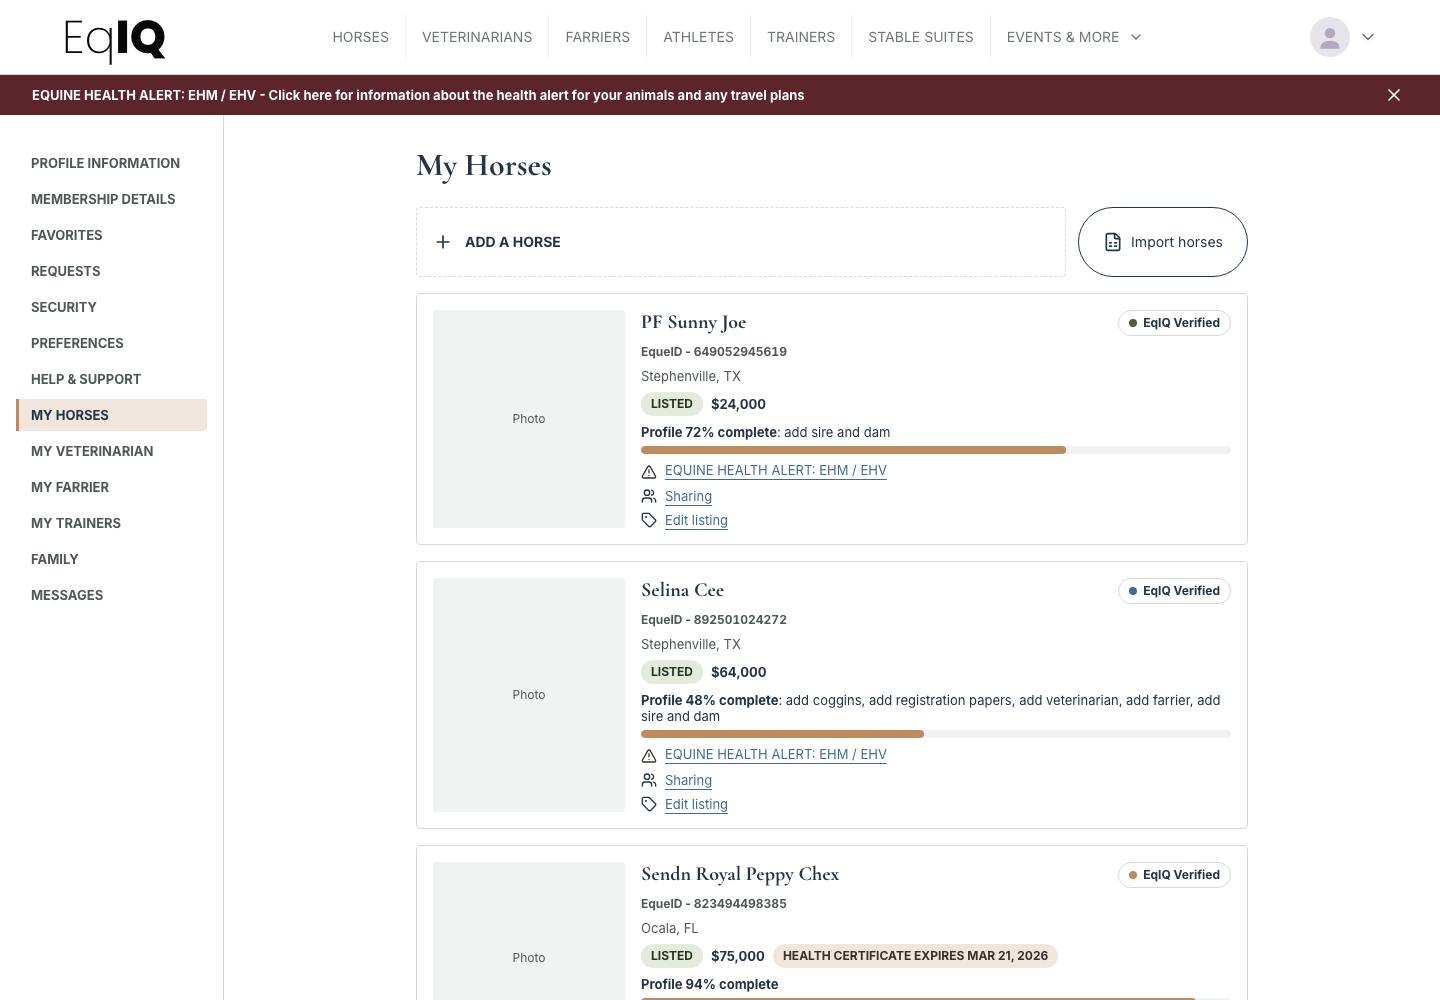Click the $64,000 price text

click(739, 672)
